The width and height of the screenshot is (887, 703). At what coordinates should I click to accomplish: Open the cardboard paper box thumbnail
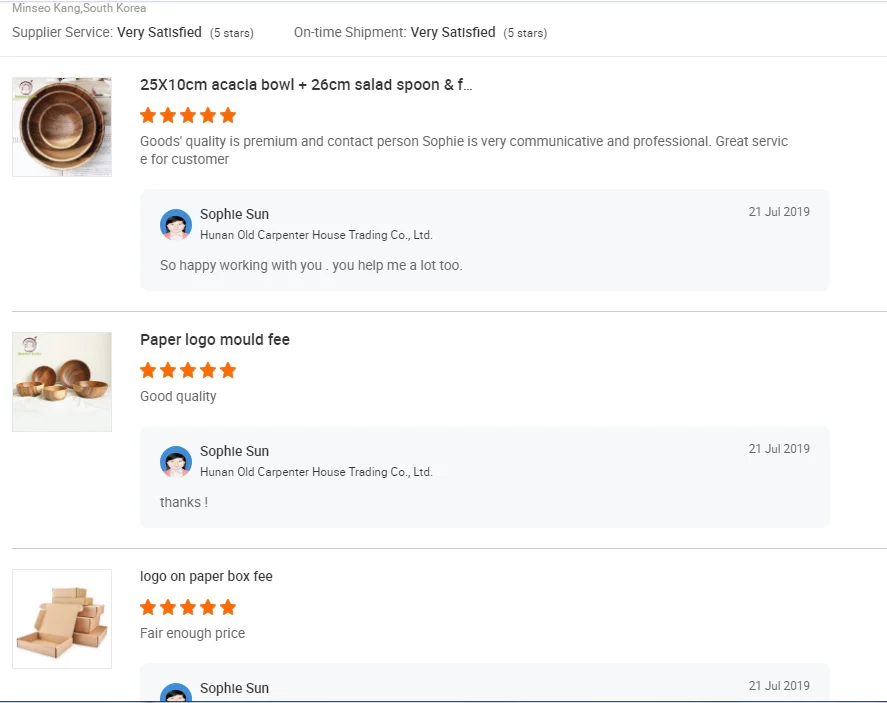click(62, 619)
